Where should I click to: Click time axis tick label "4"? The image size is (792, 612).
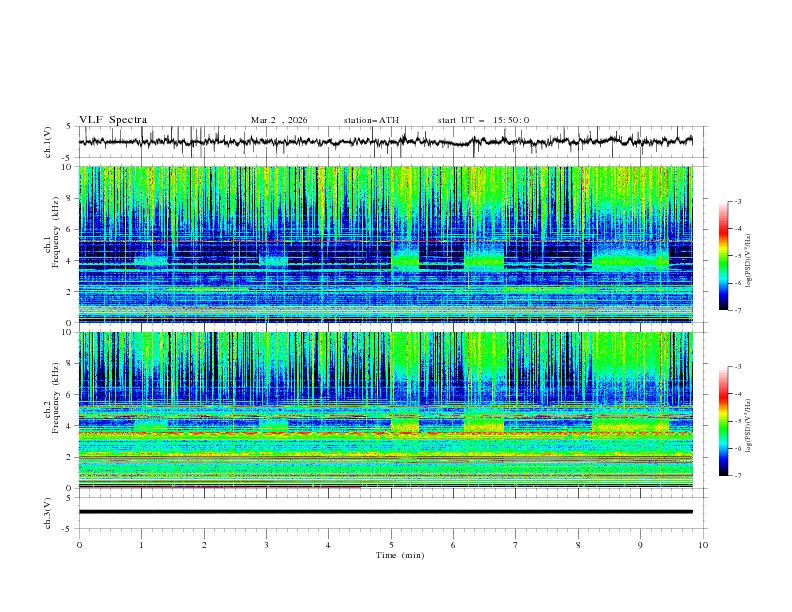328,545
